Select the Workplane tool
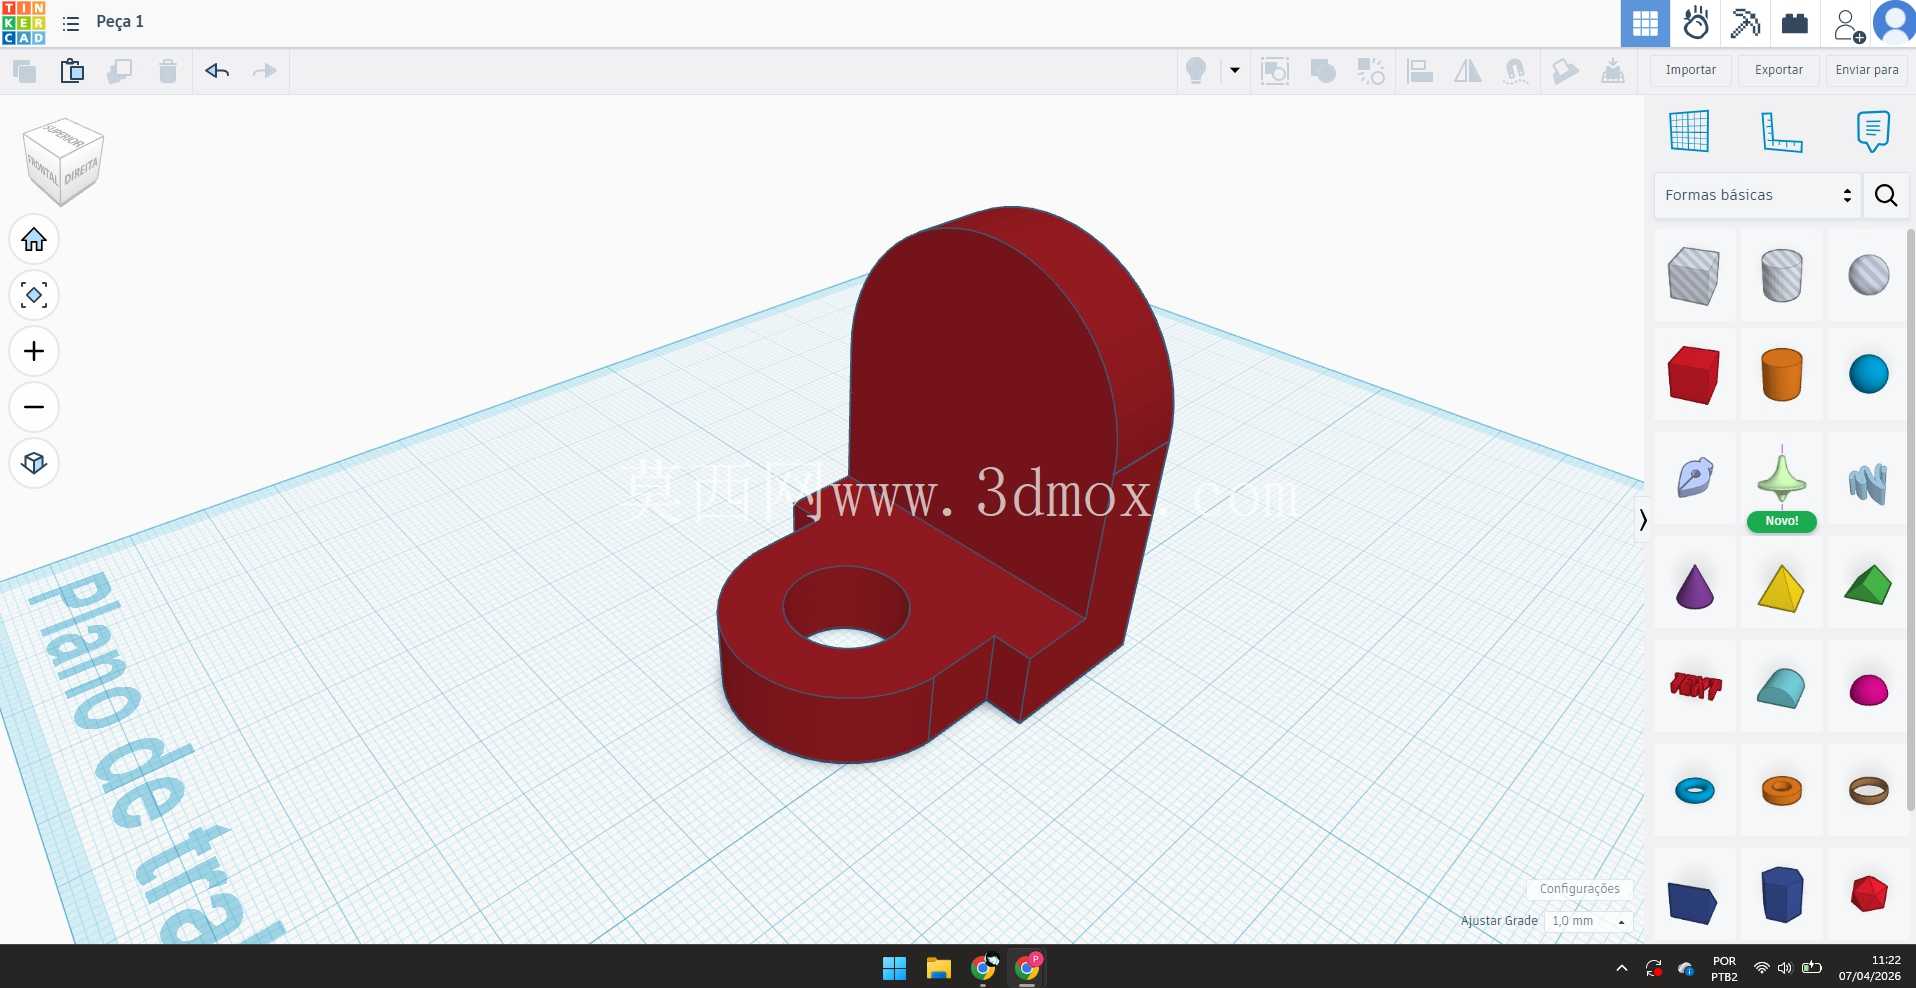This screenshot has width=1916, height=988. tap(1689, 131)
